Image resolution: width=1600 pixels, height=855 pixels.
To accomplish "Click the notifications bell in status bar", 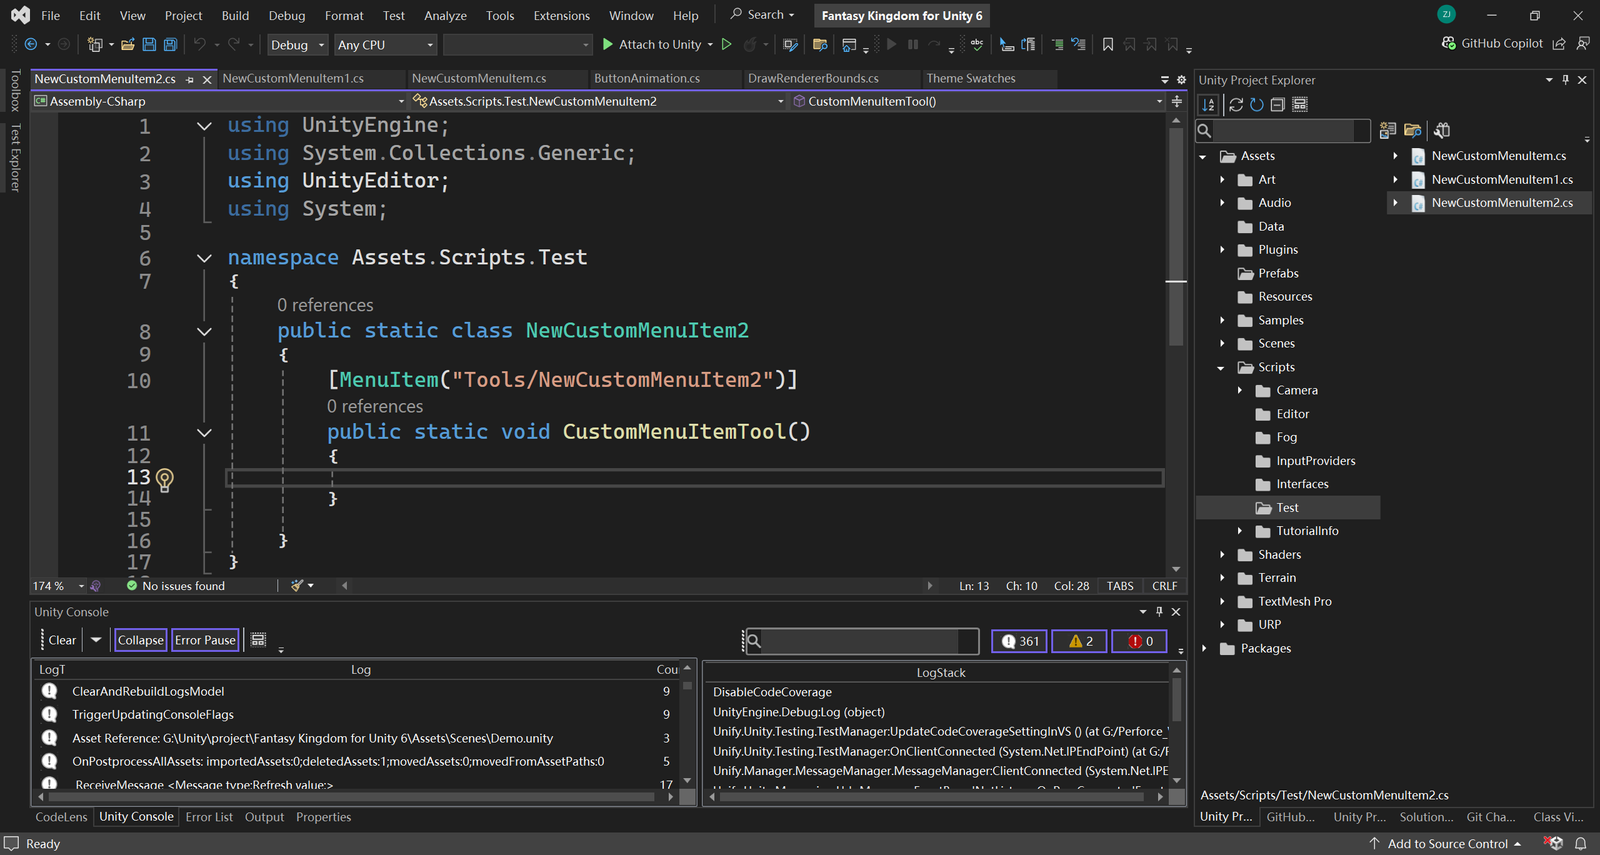I will pyautogui.click(x=1581, y=844).
